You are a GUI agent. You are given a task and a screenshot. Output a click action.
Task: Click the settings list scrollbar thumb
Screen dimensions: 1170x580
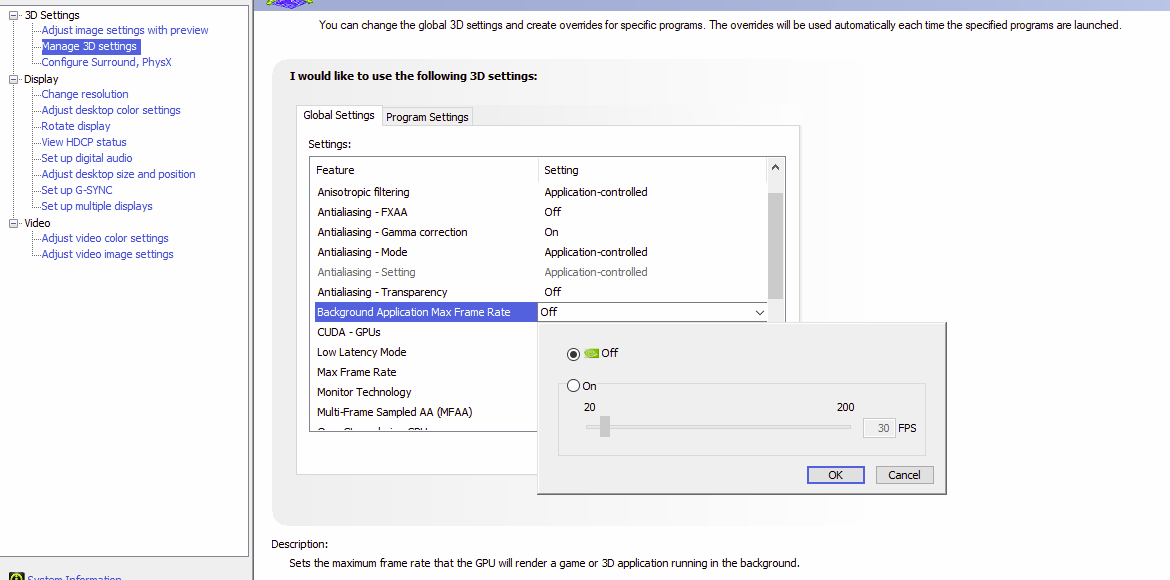[x=775, y=246]
